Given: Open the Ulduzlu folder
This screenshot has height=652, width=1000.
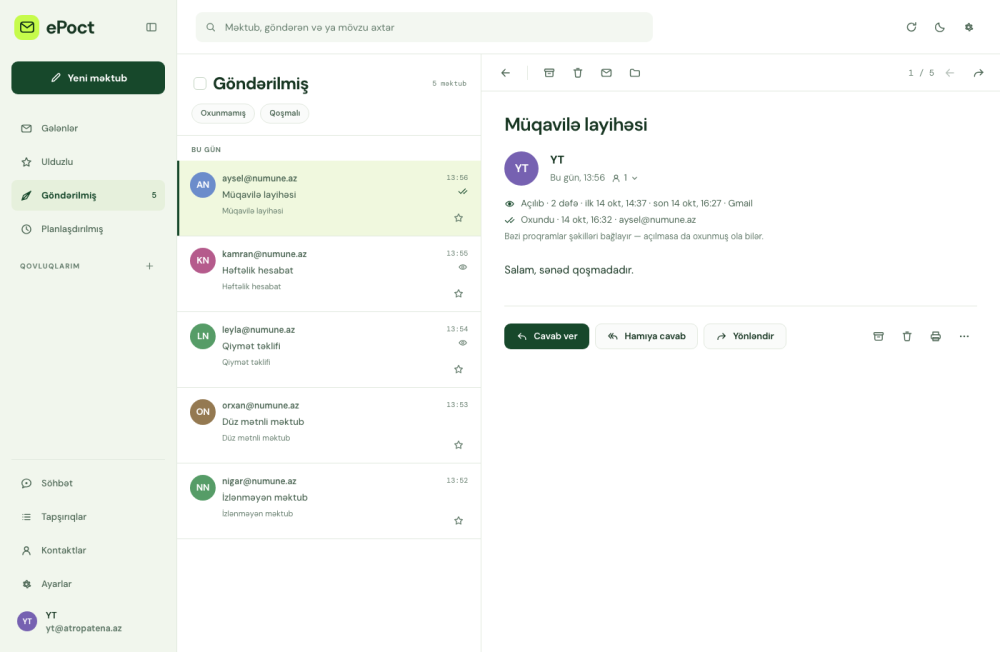Looking at the screenshot, I should (88, 162).
